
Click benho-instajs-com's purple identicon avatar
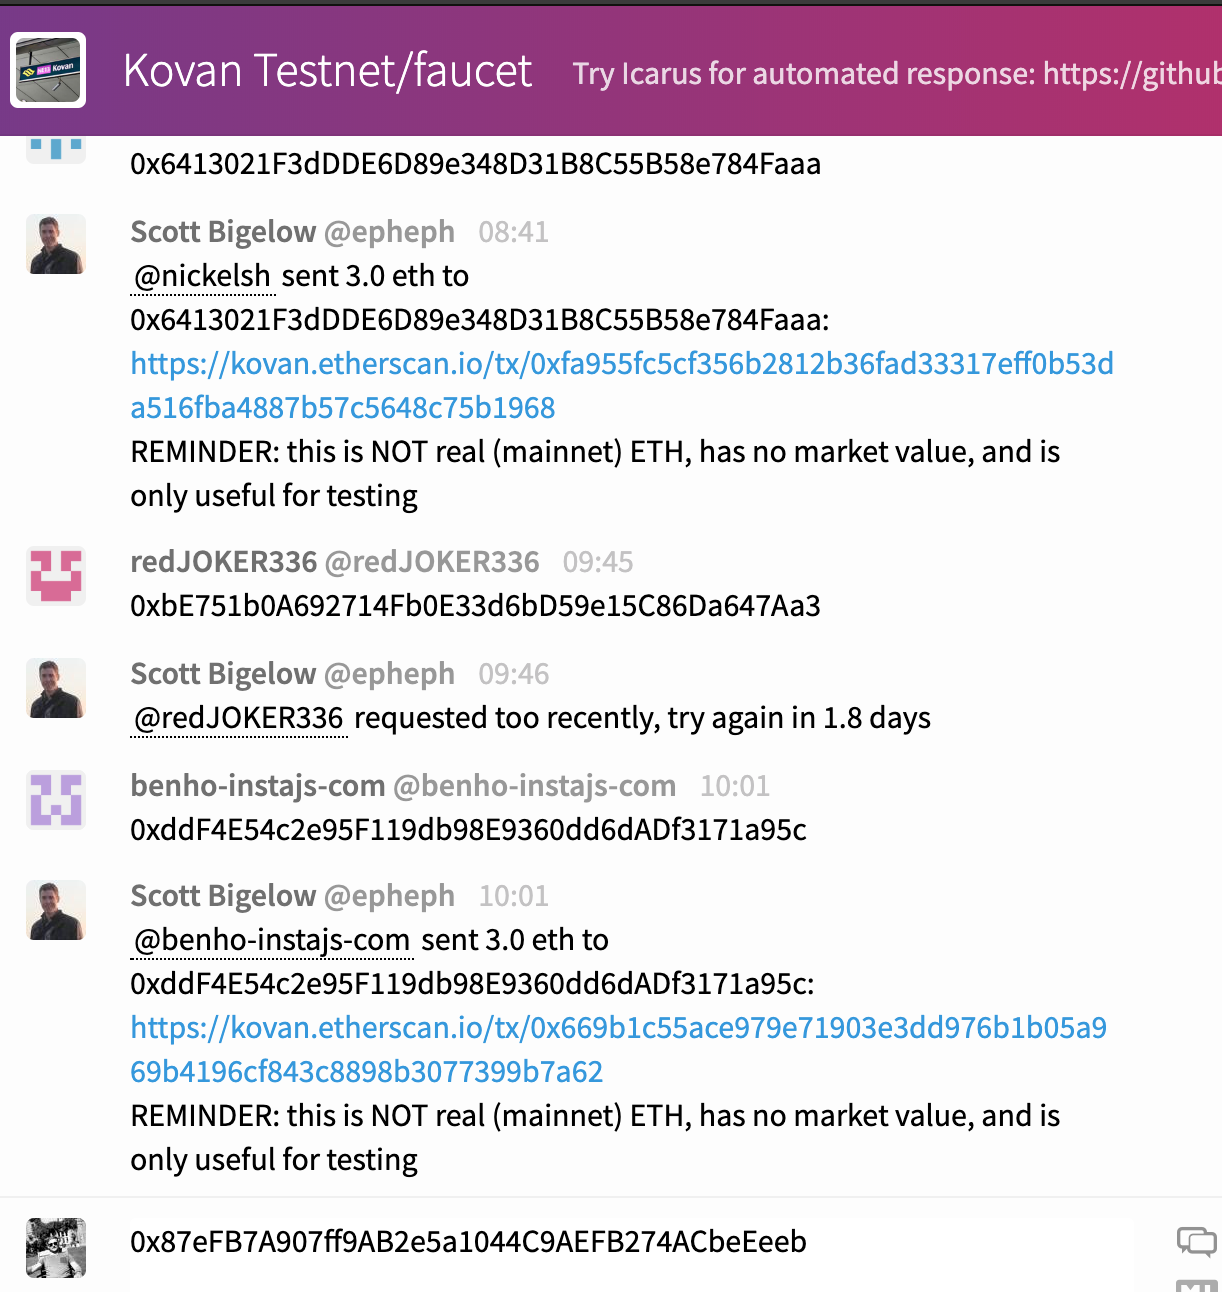tap(56, 800)
